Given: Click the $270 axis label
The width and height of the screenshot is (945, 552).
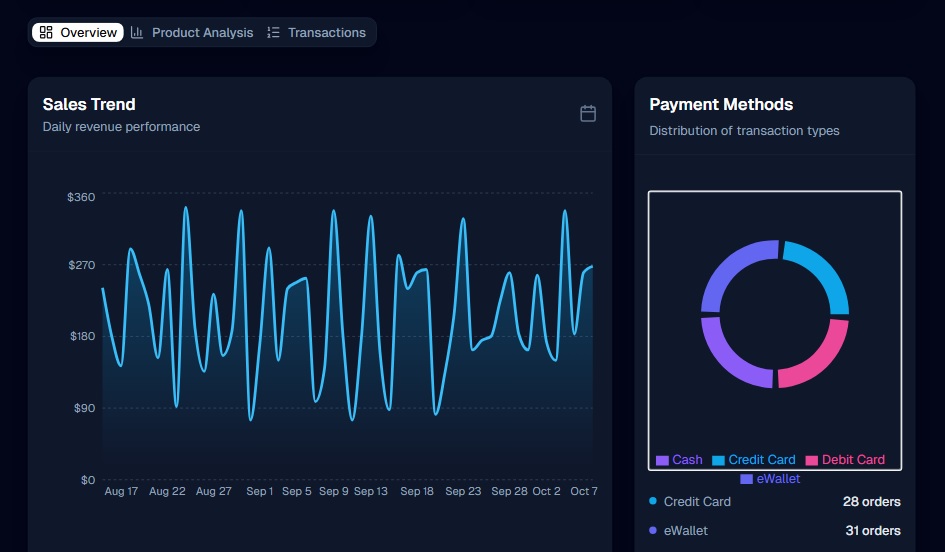Looking at the screenshot, I should coord(81,265).
